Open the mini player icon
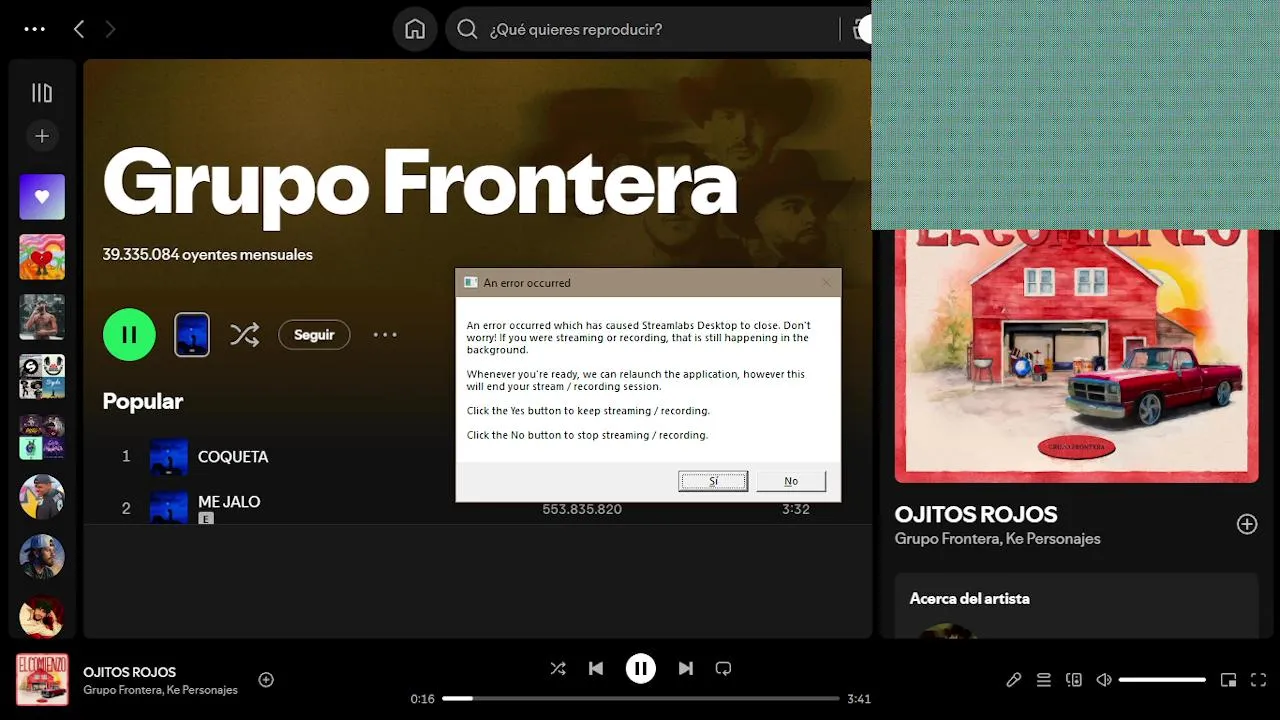Image resolution: width=1280 pixels, height=720 pixels. [x=1229, y=680]
